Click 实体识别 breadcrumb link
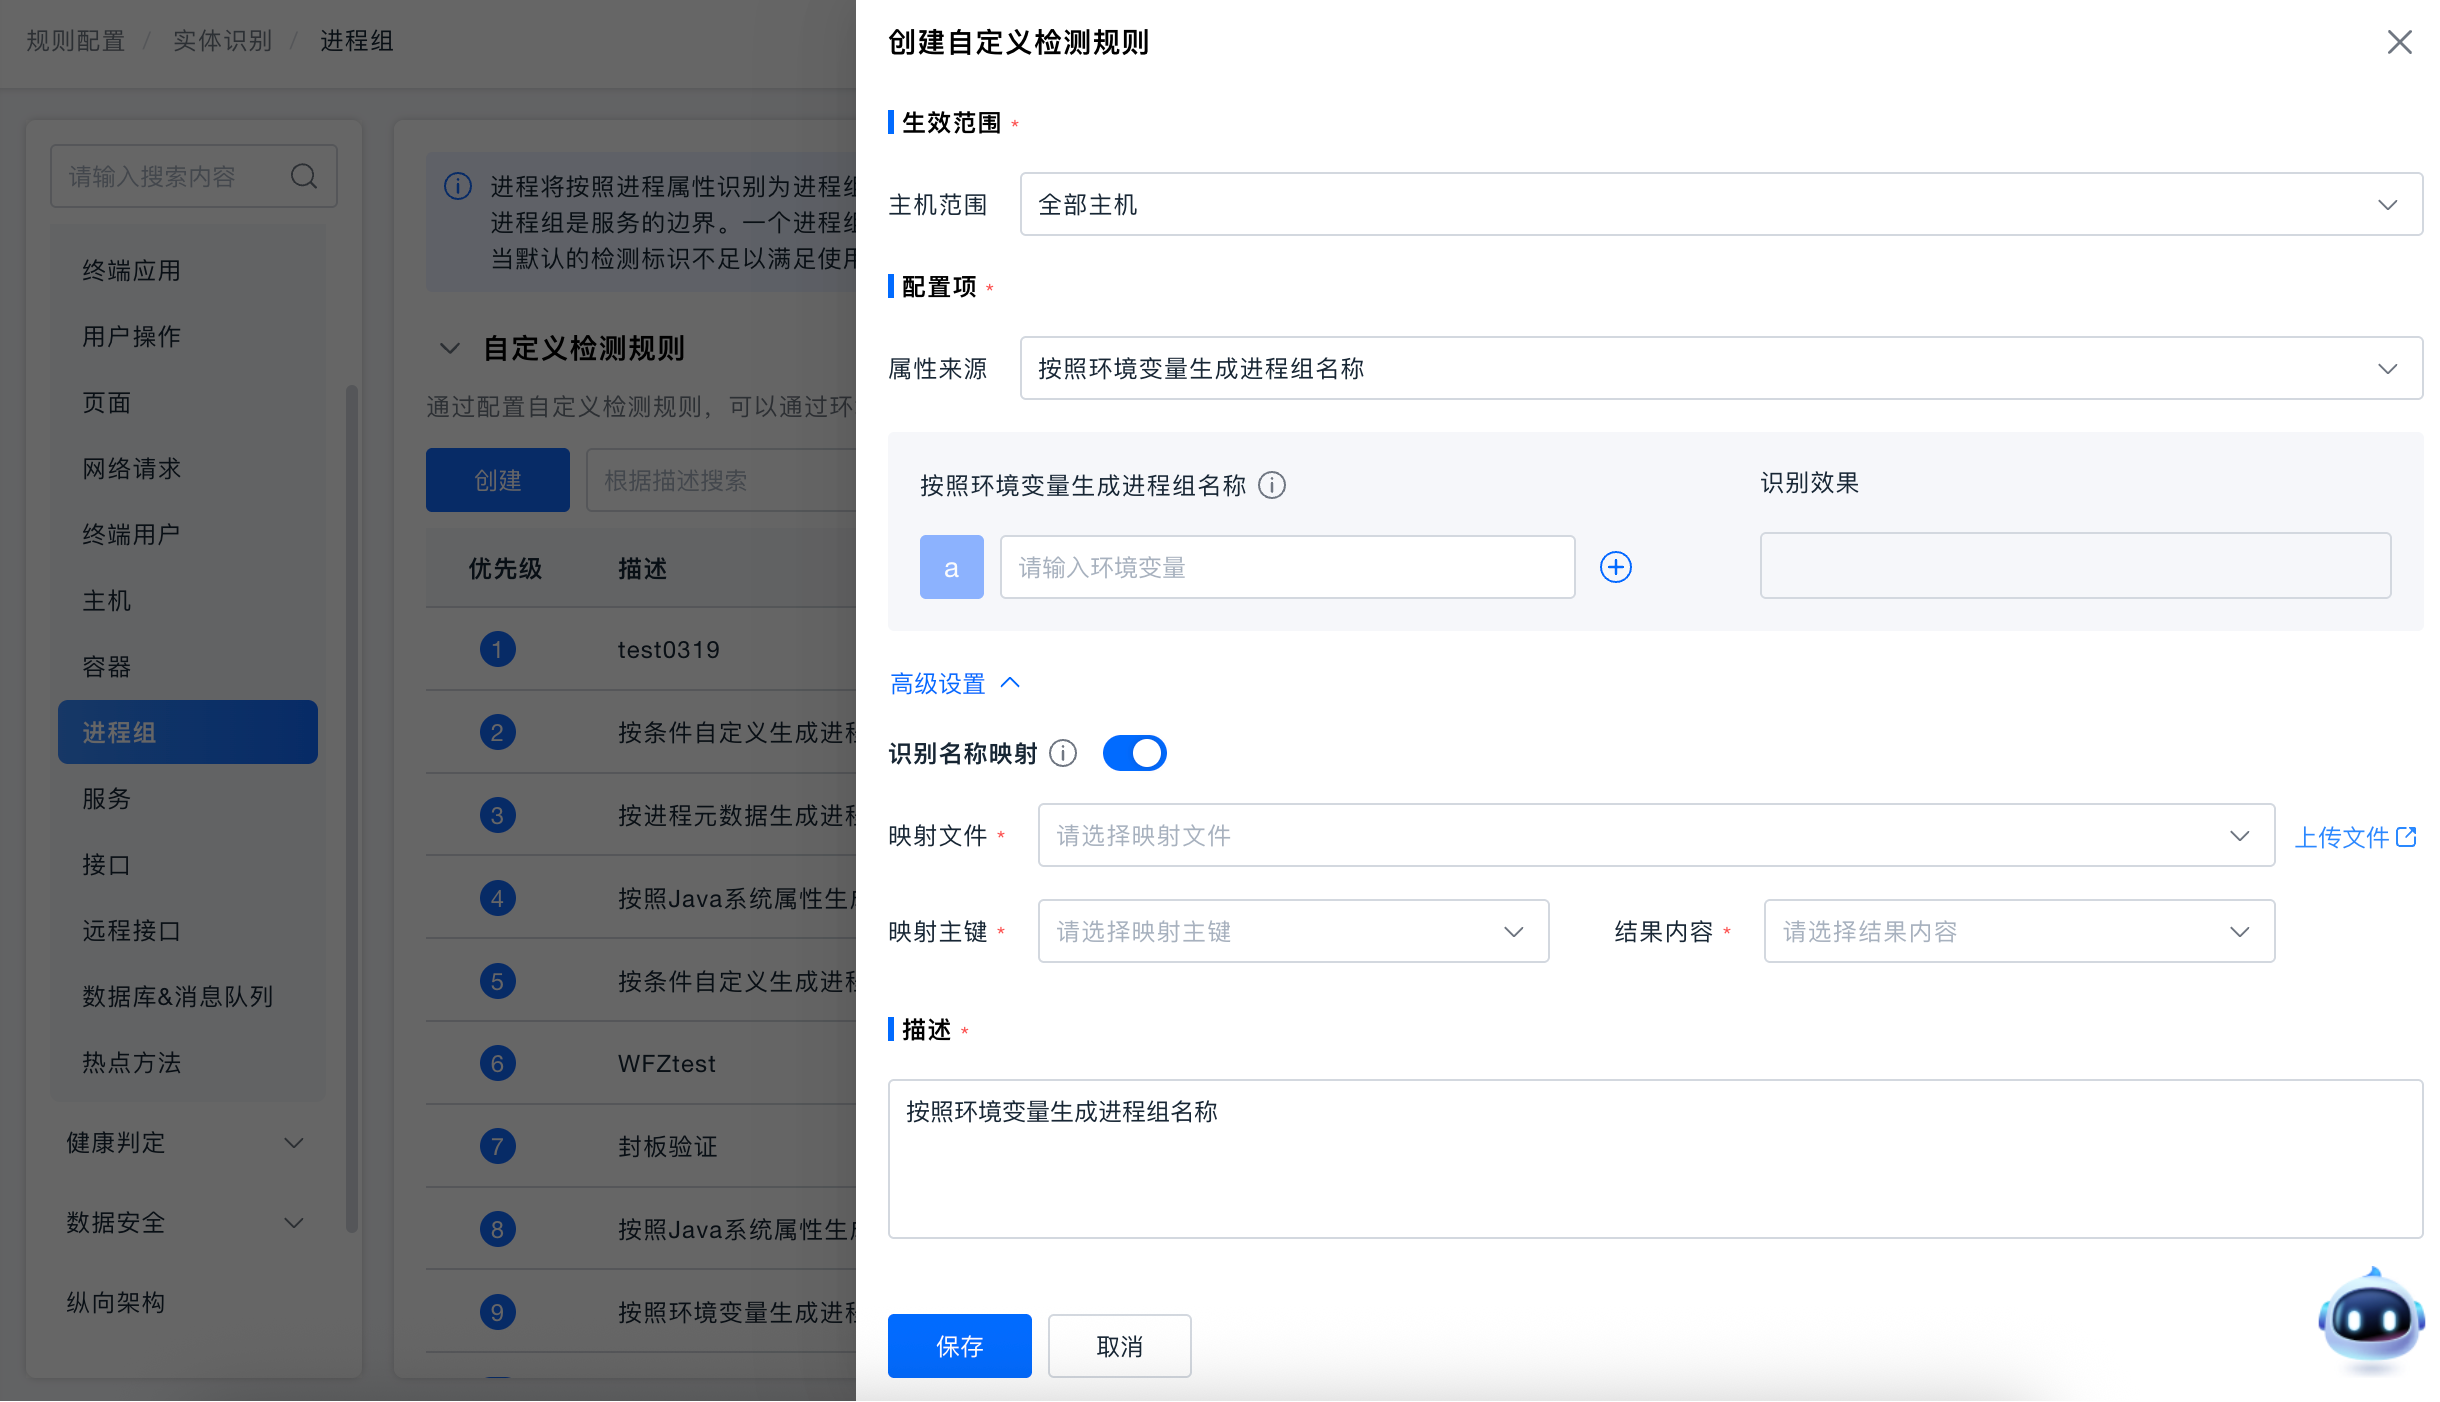 pyautogui.click(x=222, y=41)
